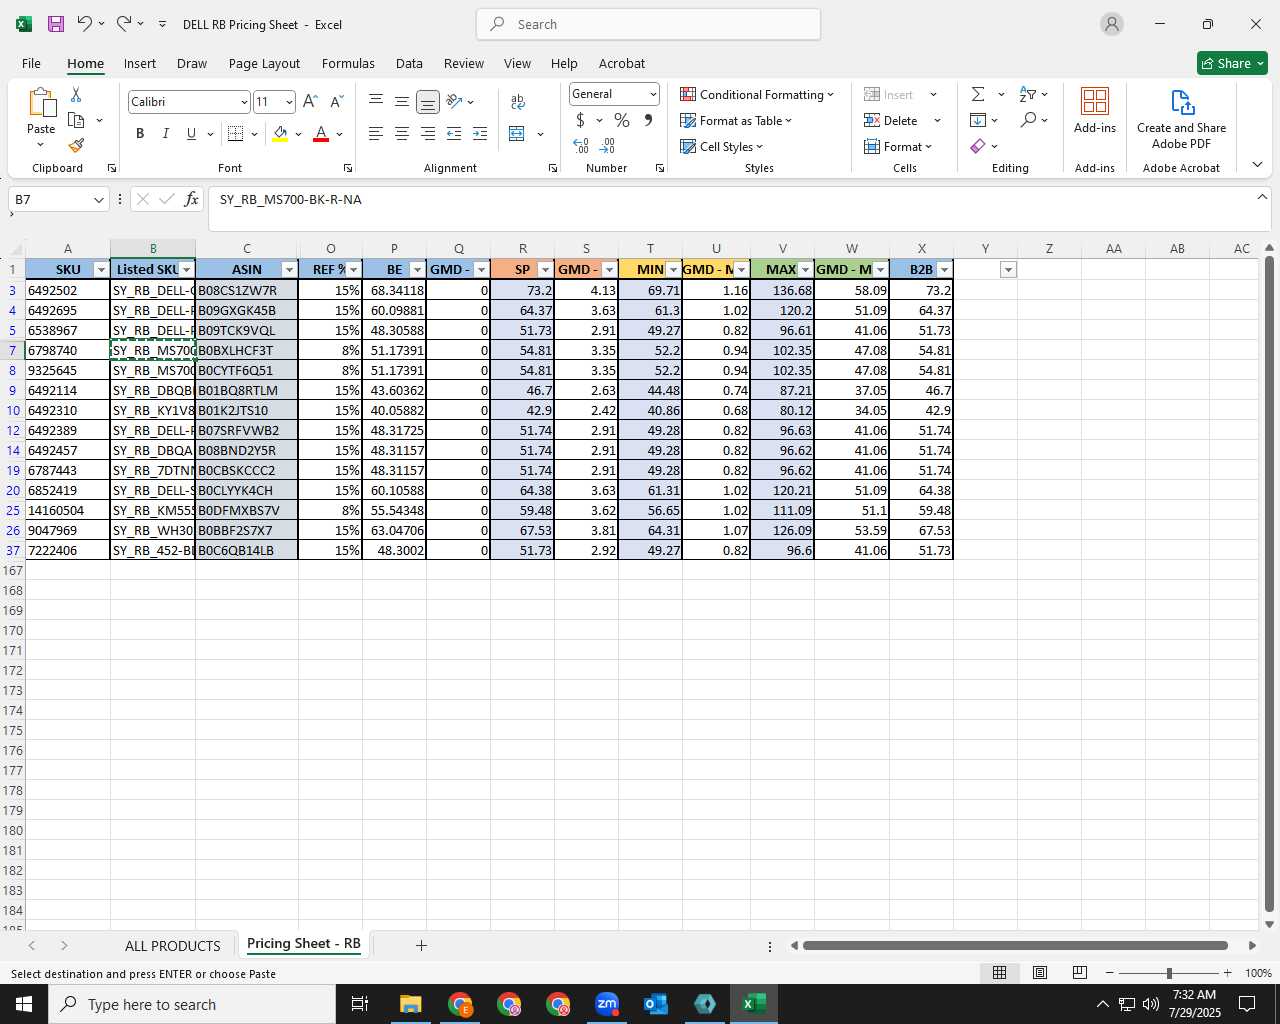Click the zoom slider handle
The width and height of the screenshot is (1280, 1024).
pos(1169,973)
